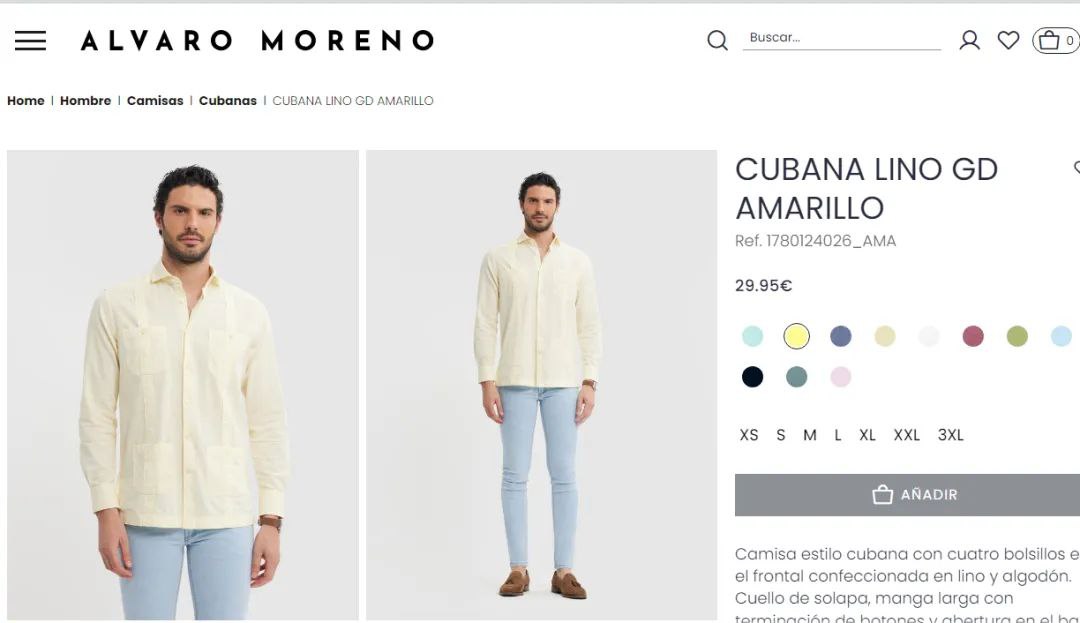
Task: Choose the olive green color swatch
Action: pyautogui.click(x=1017, y=336)
